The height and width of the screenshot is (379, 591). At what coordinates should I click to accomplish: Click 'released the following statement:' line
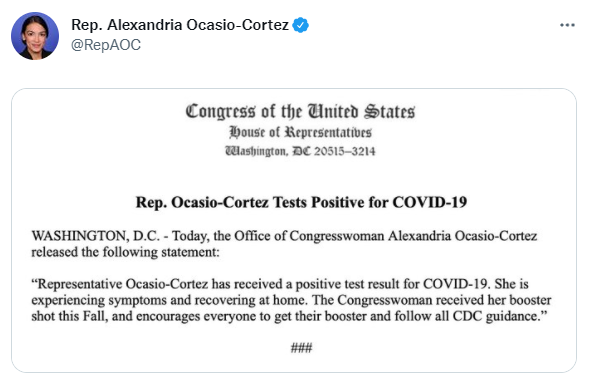point(125,252)
